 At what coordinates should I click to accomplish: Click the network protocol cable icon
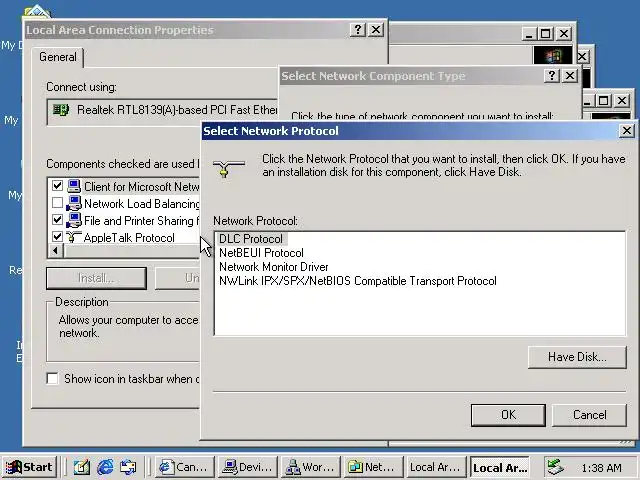[229, 167]
